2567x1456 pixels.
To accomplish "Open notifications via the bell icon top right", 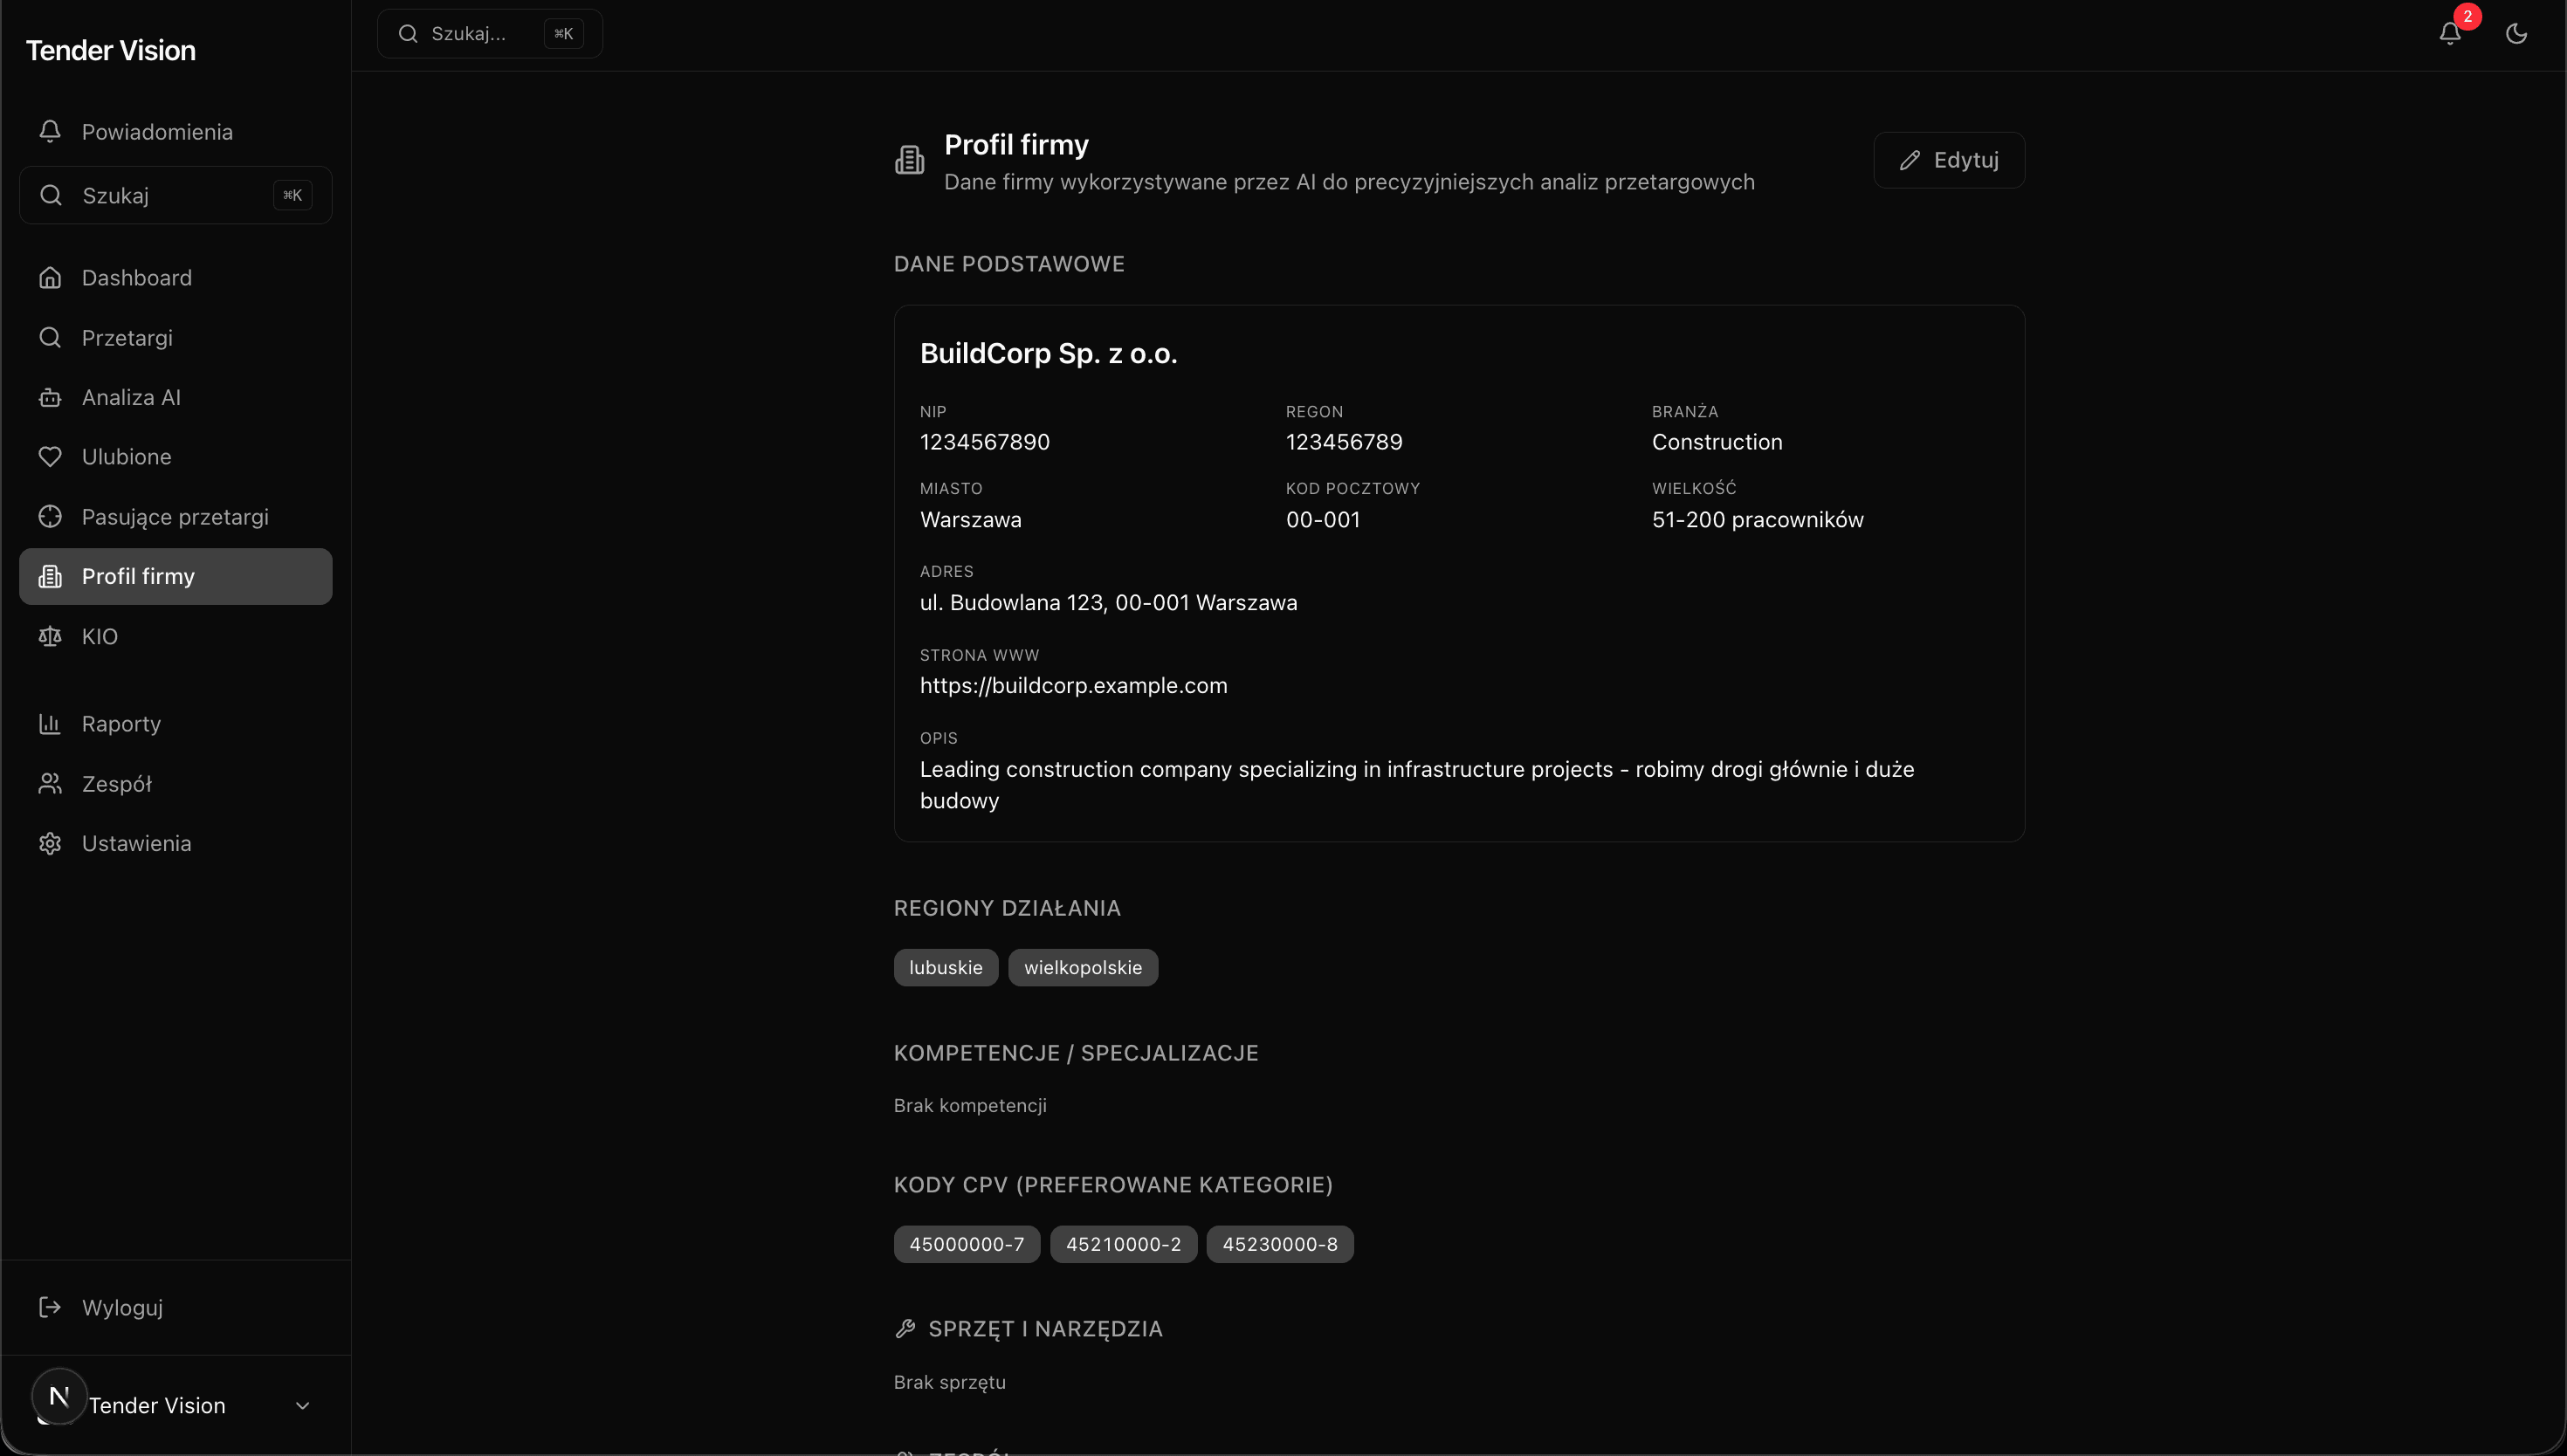I will [x=2449, y=33].
